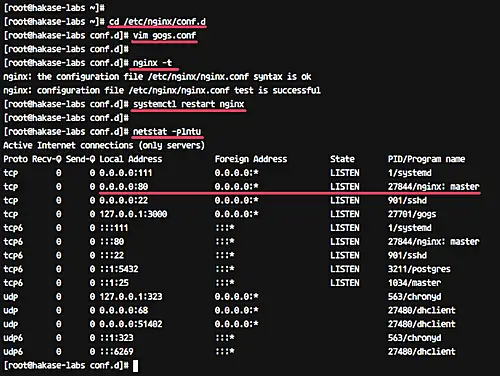This screenshot has width=500, height=376.
Task: Click the 'cd /etc/nginx/conf.d' command text
Action: point(157,22)
